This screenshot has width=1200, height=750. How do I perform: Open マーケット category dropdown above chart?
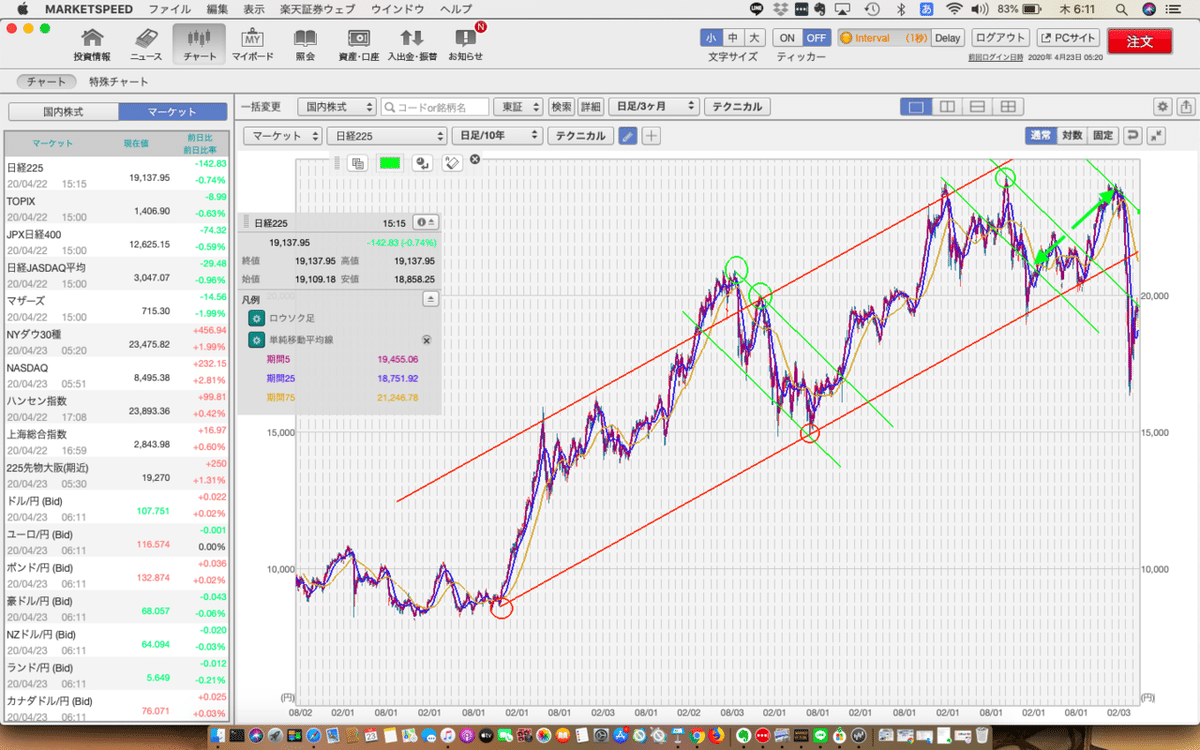[x=284, y=136]
